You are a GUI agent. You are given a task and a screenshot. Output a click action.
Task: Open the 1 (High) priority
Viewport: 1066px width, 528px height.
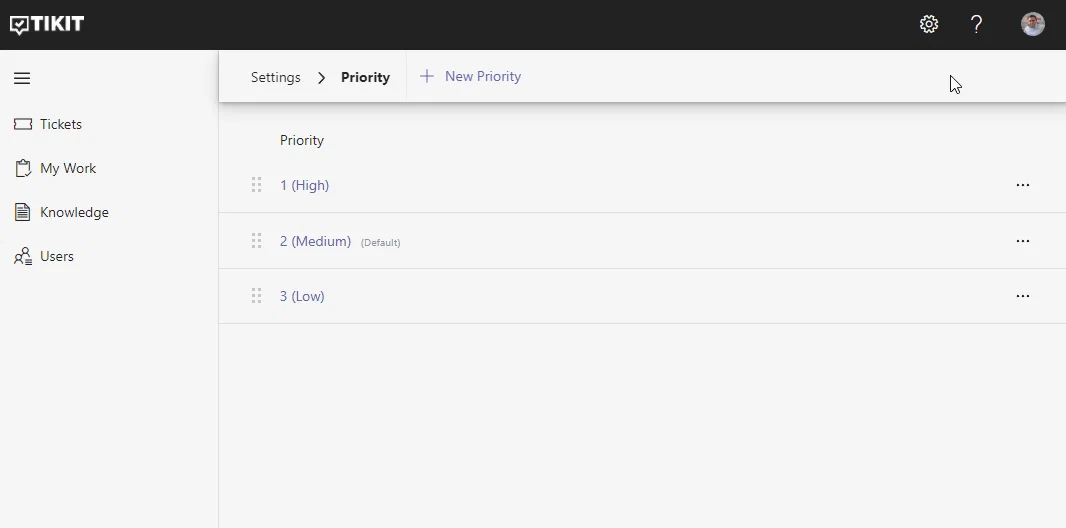(x=305, y=186)
